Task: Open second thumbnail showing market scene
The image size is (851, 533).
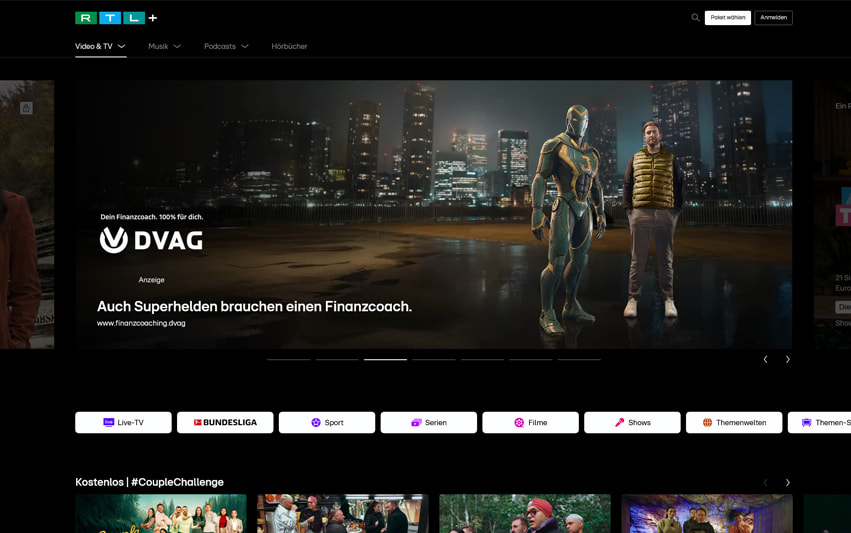Action: (x=343, y=513)
